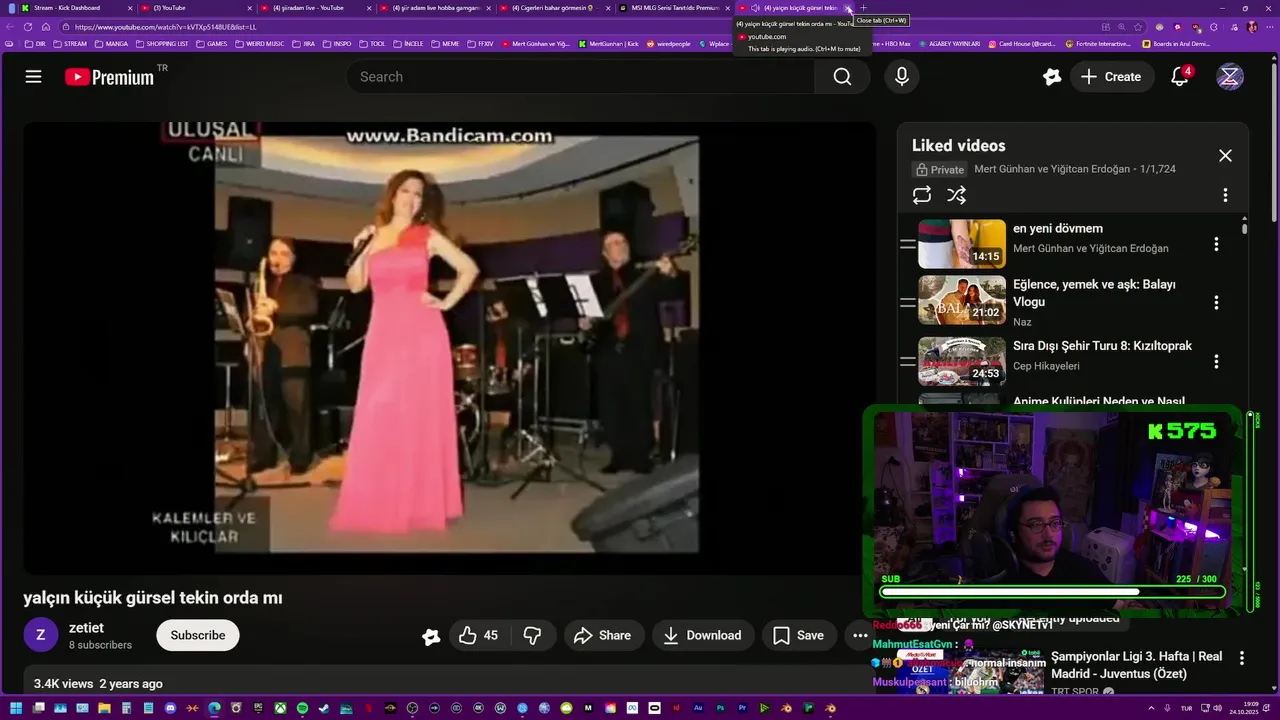Open the zetiet channel name link
The height and width of the screenshot is (720, 1280).
click(x=86, y=628)
